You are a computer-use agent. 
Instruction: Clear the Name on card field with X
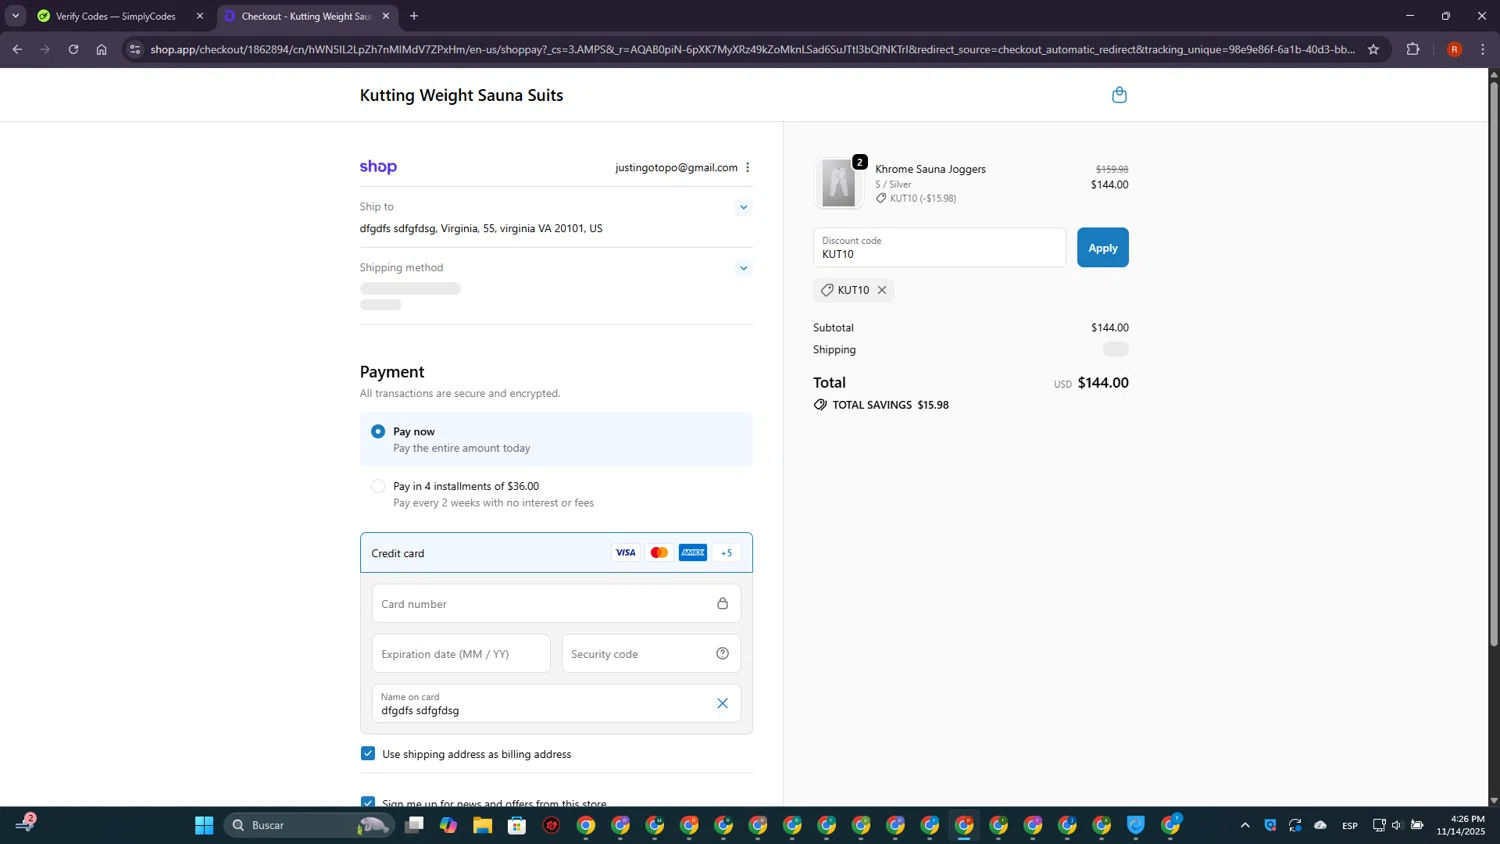pyautogui.click(x=722, y=704)
